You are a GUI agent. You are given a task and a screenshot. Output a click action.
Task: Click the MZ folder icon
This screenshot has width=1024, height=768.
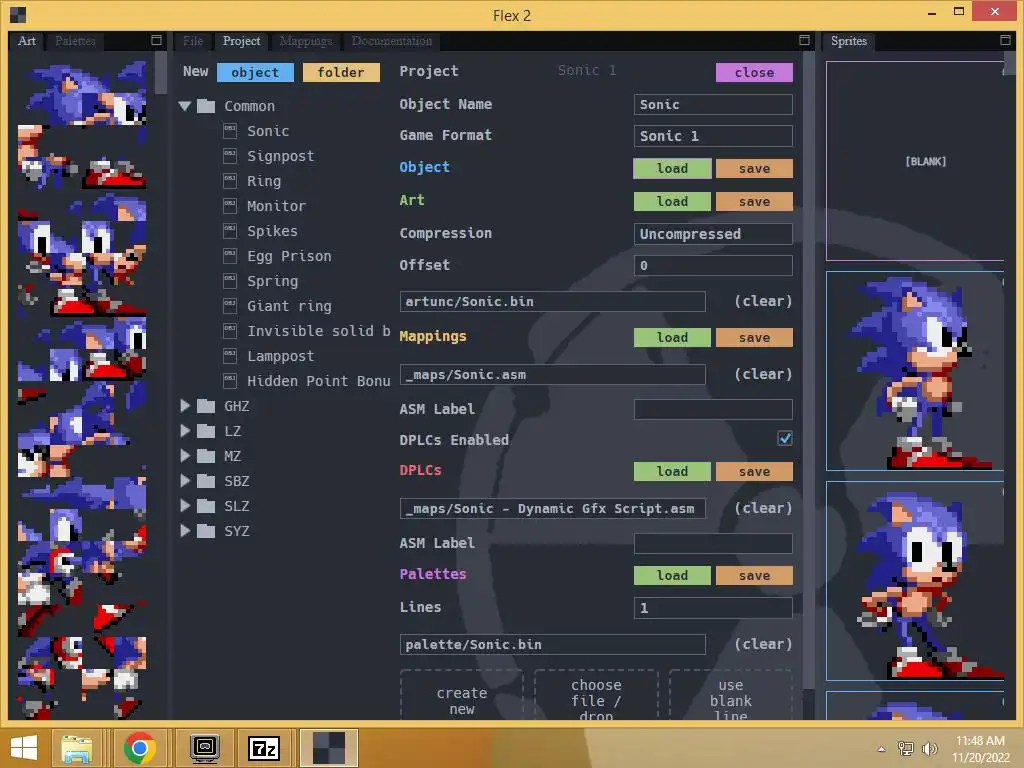[x=206, y=456]
